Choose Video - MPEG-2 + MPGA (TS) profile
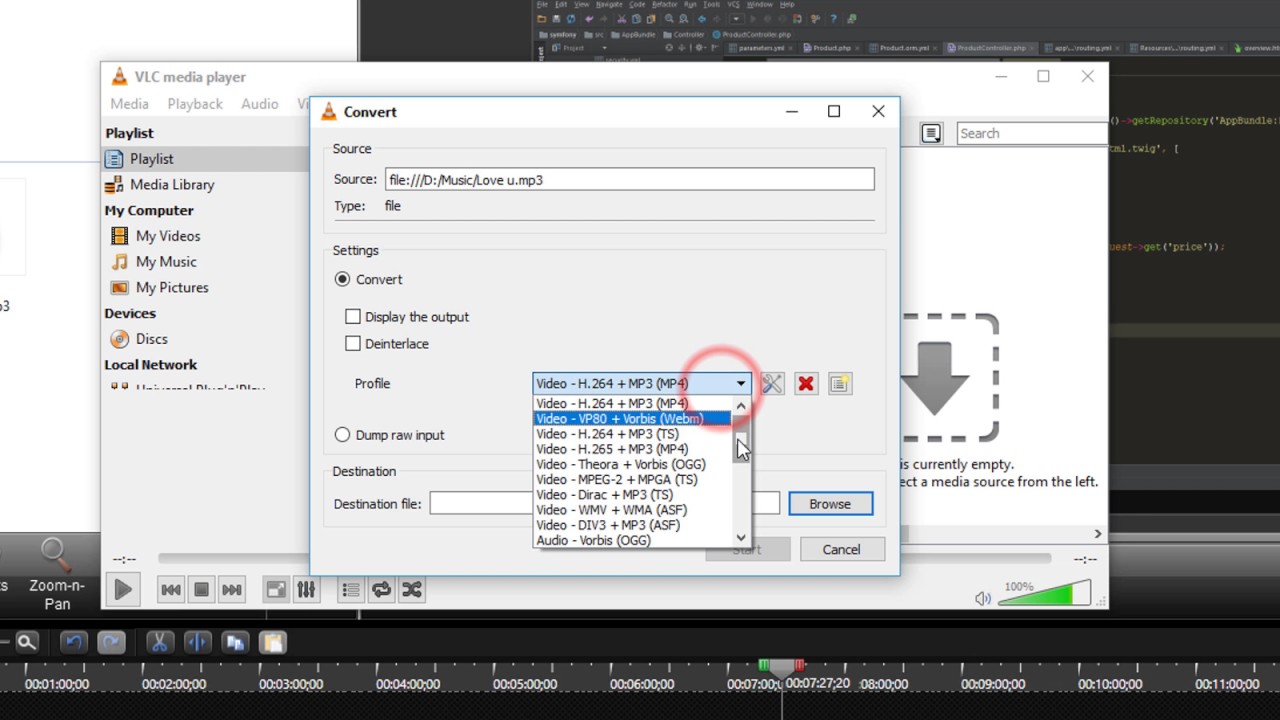Viewport: 1280px width, 720px height. (x=634, y=479)
